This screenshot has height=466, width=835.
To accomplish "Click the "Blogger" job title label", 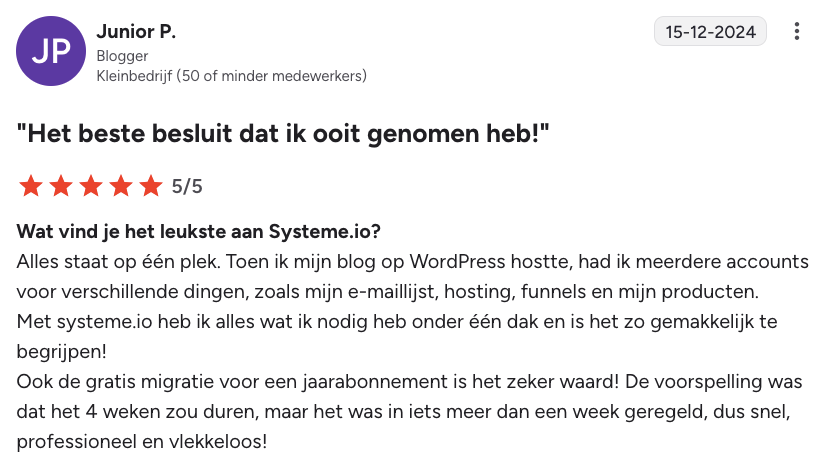I will [x=122, y=56].
